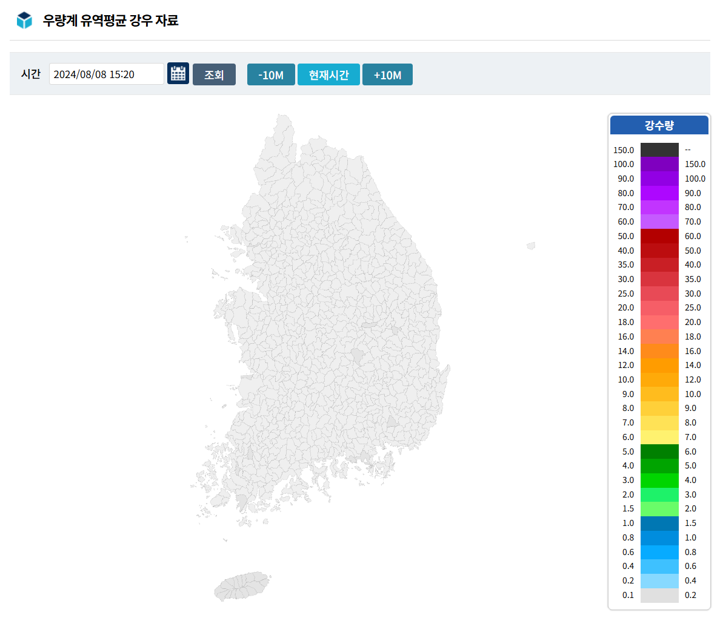Click the blue cube title icon
The height and width of the screenshot is (621, 720).
24,20
